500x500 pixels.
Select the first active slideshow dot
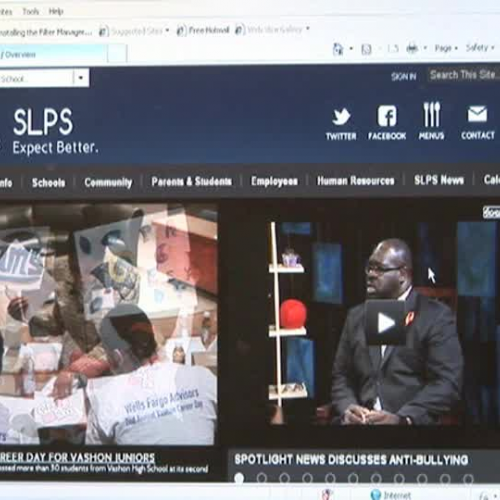(239, 478)
